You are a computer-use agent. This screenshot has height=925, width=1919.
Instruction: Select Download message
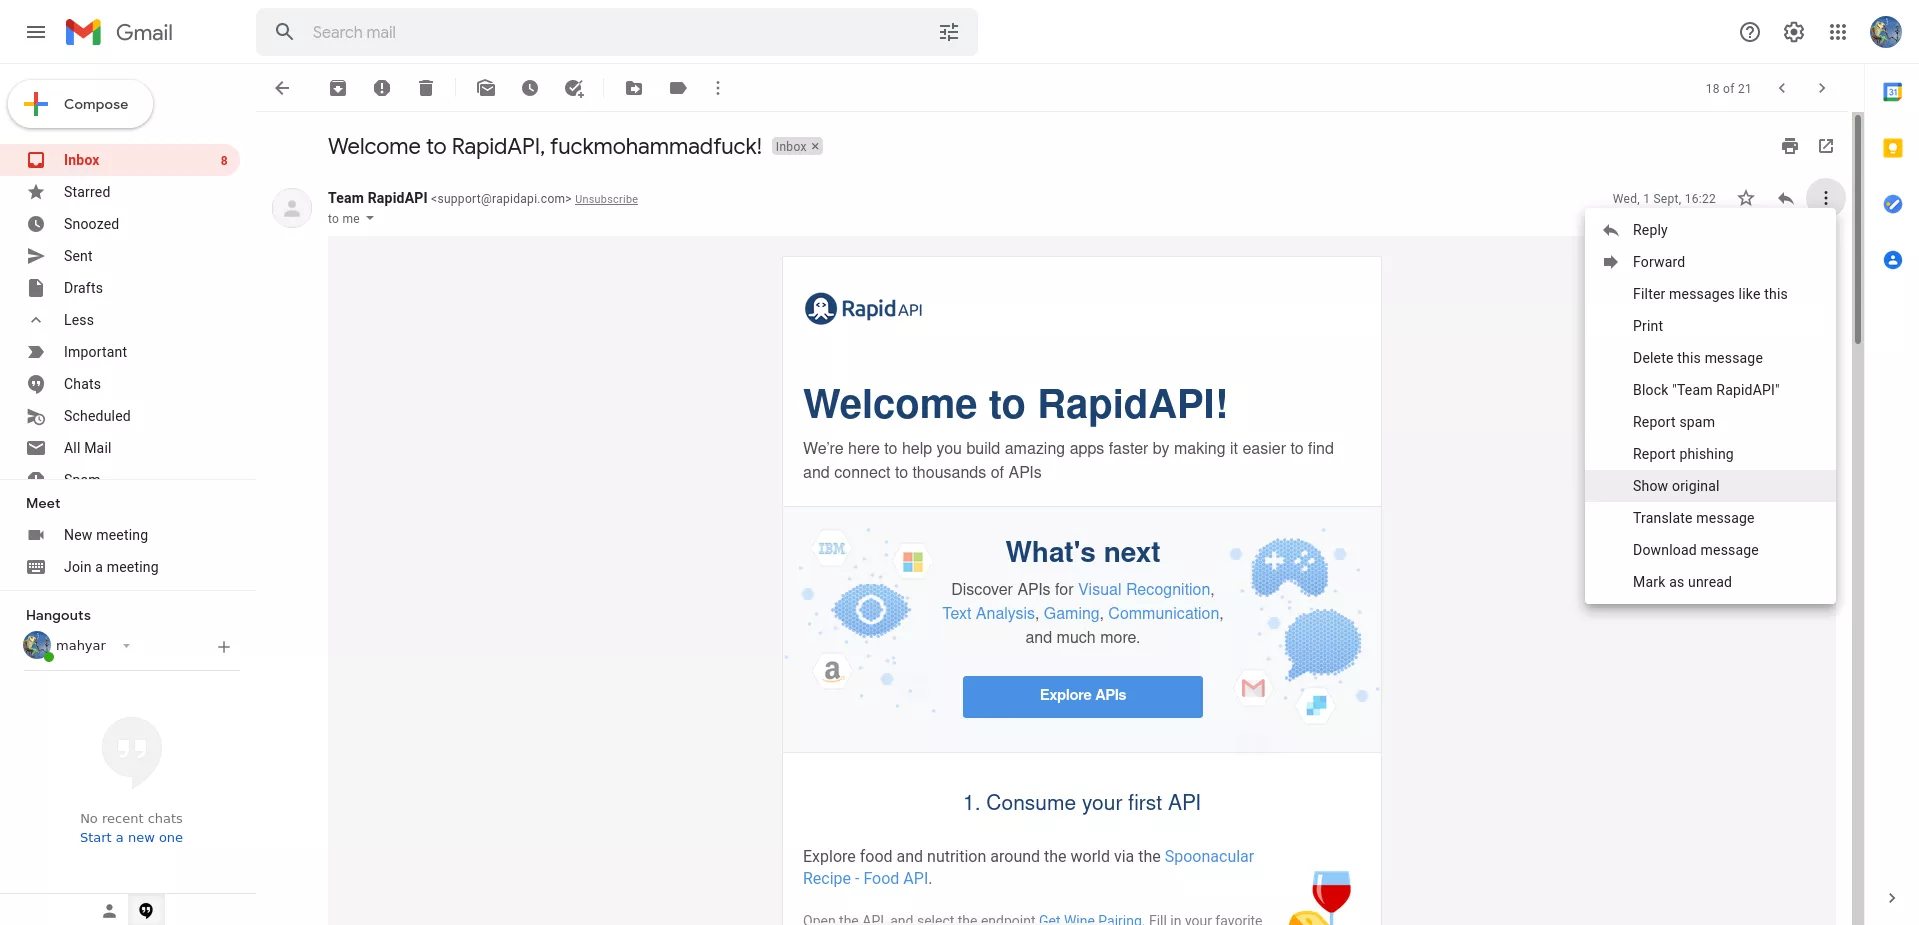[x=1710, y=550]
